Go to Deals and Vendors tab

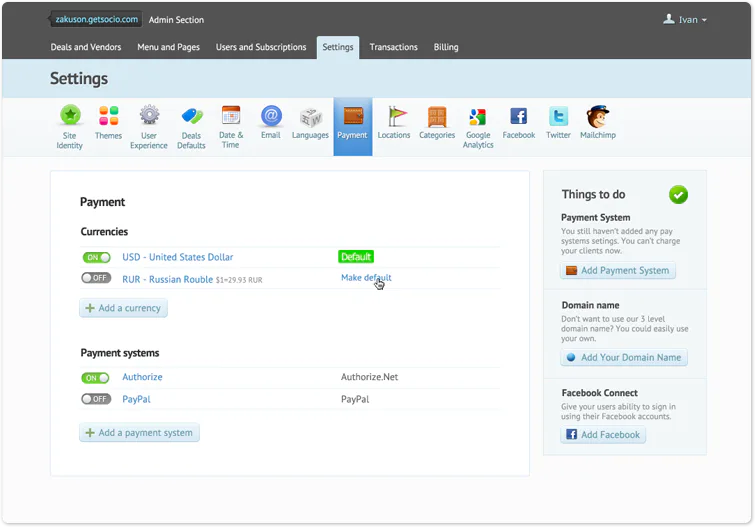pyautogui.click(x=86, y=47)
